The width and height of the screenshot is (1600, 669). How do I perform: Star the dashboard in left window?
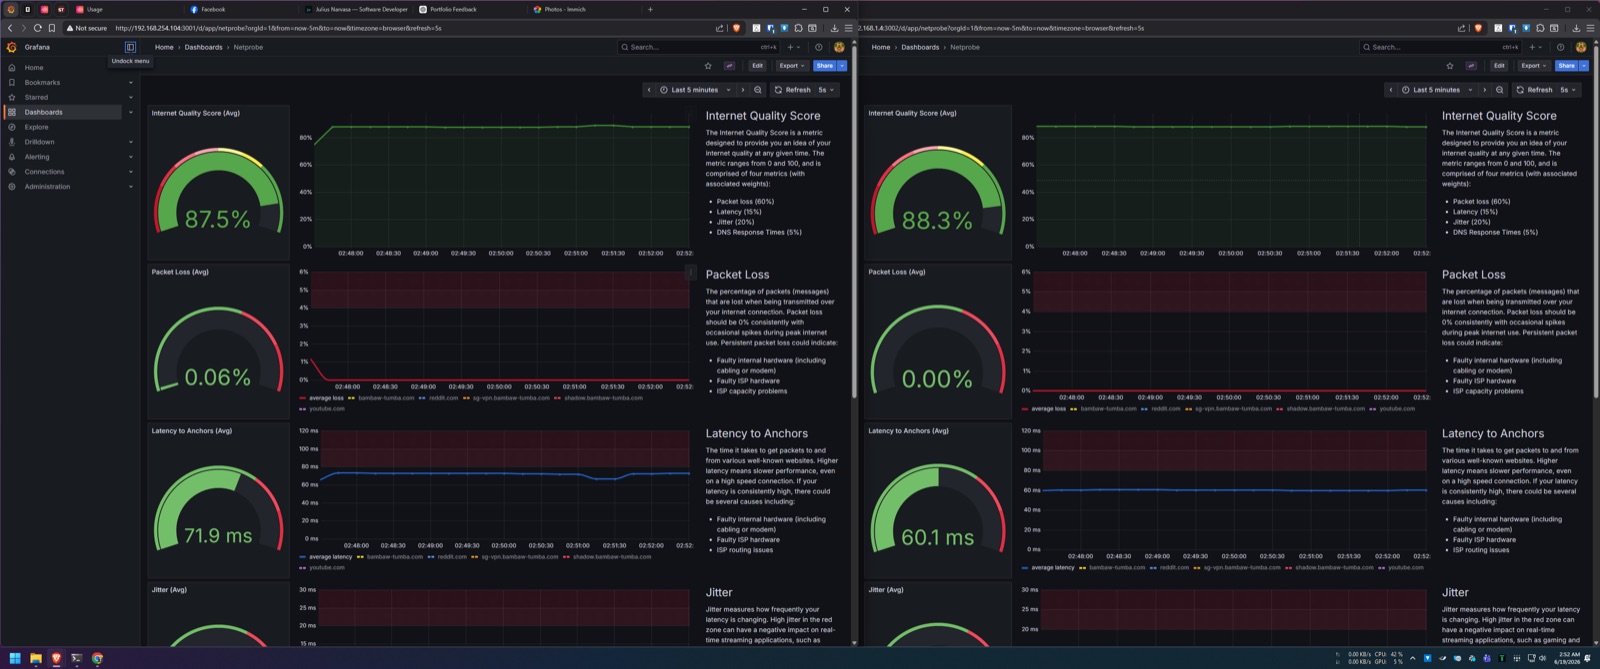coord(708,66)
